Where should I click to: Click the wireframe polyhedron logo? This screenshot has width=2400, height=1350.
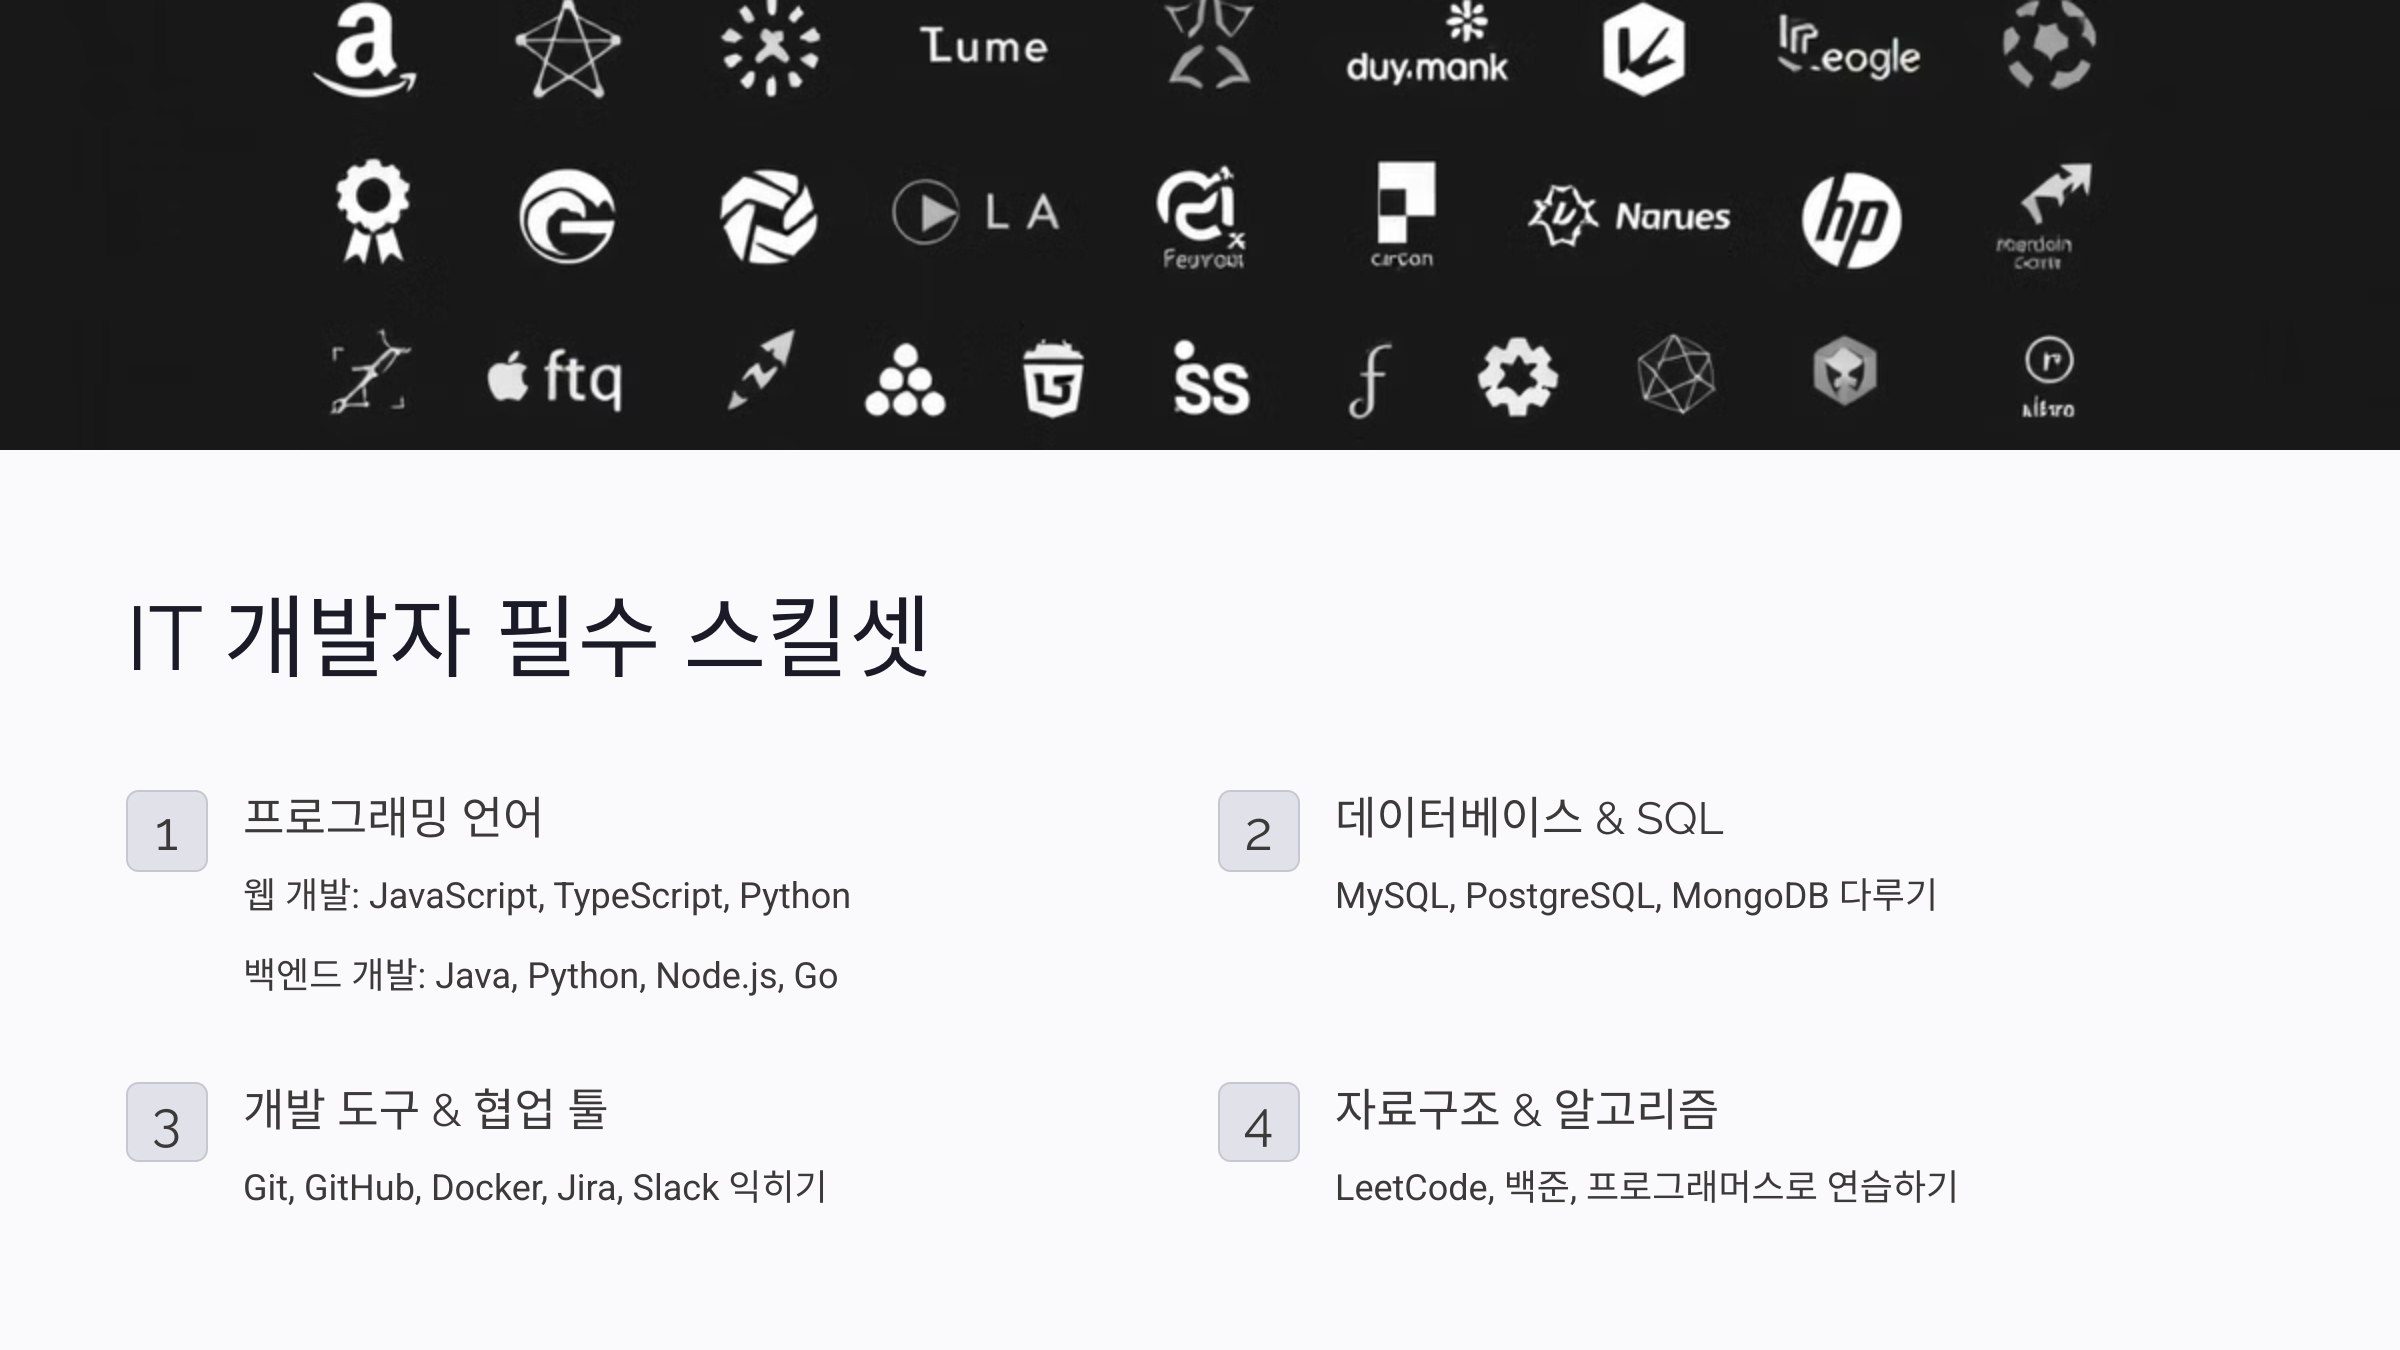(x=1676, y=374)
